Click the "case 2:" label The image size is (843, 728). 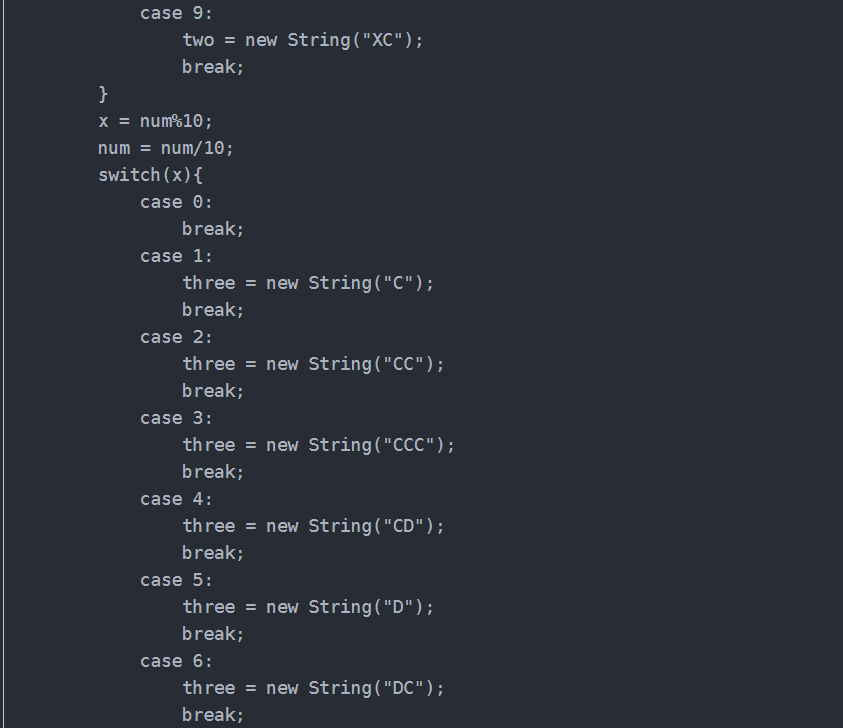(x=176, y=337)
